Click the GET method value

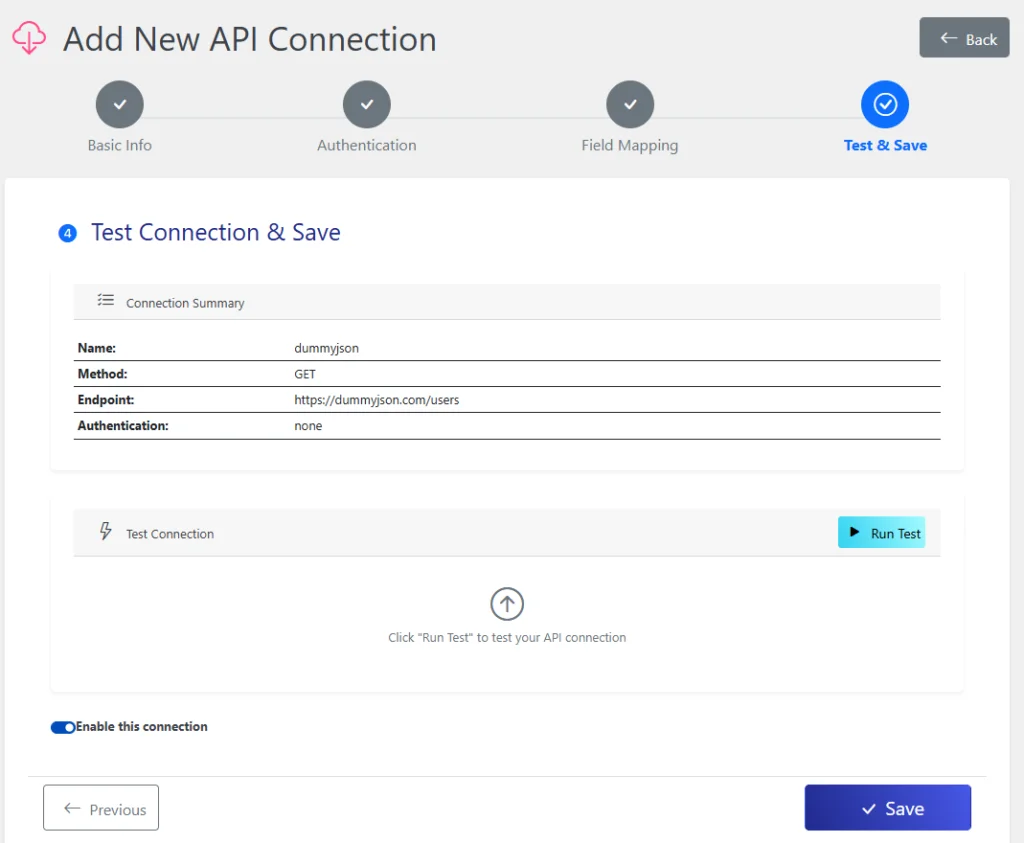[x=305, y=374]
